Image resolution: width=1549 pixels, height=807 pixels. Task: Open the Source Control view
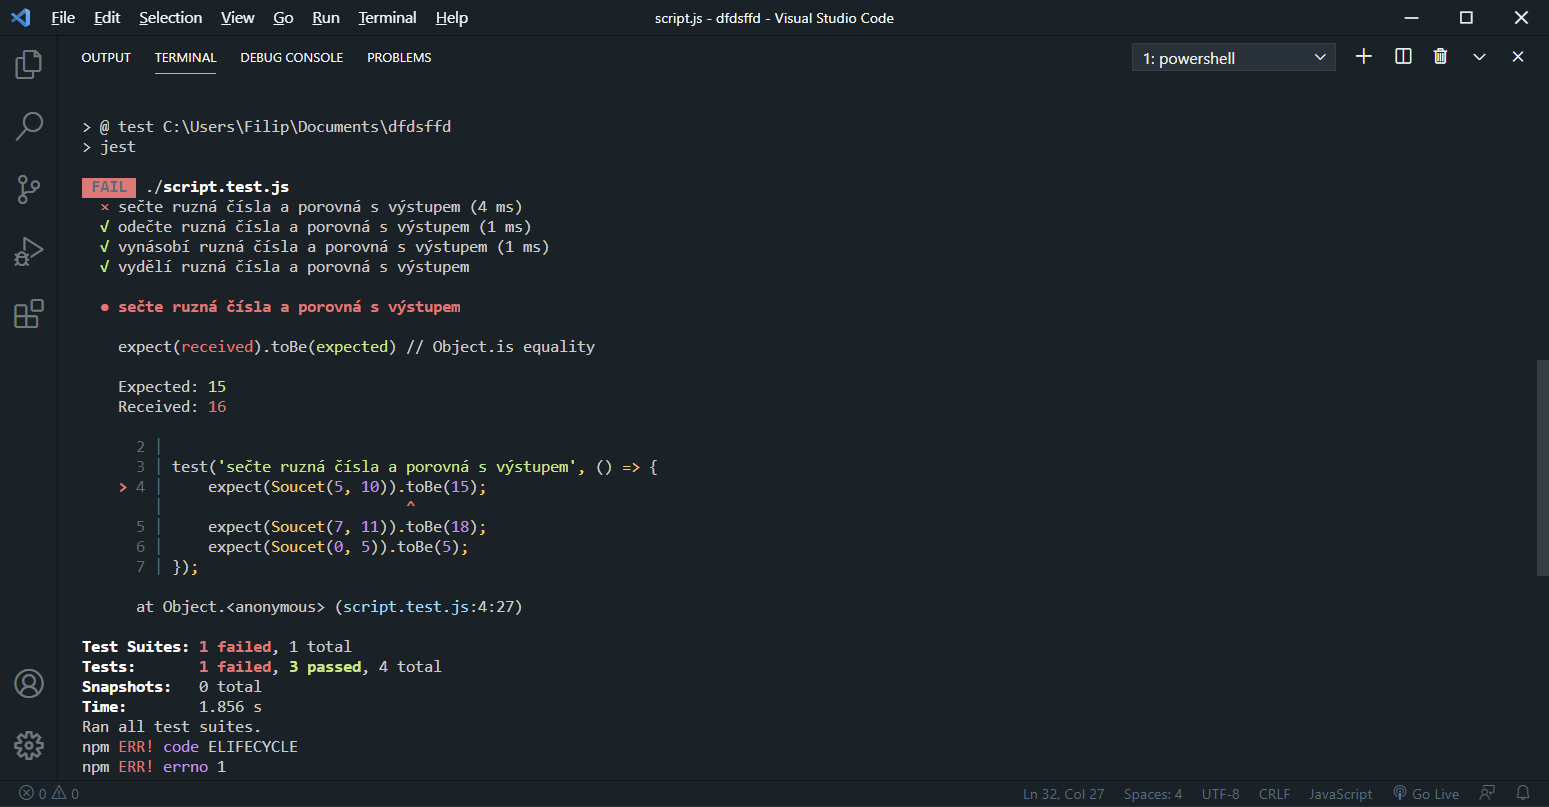coord(28,189)
